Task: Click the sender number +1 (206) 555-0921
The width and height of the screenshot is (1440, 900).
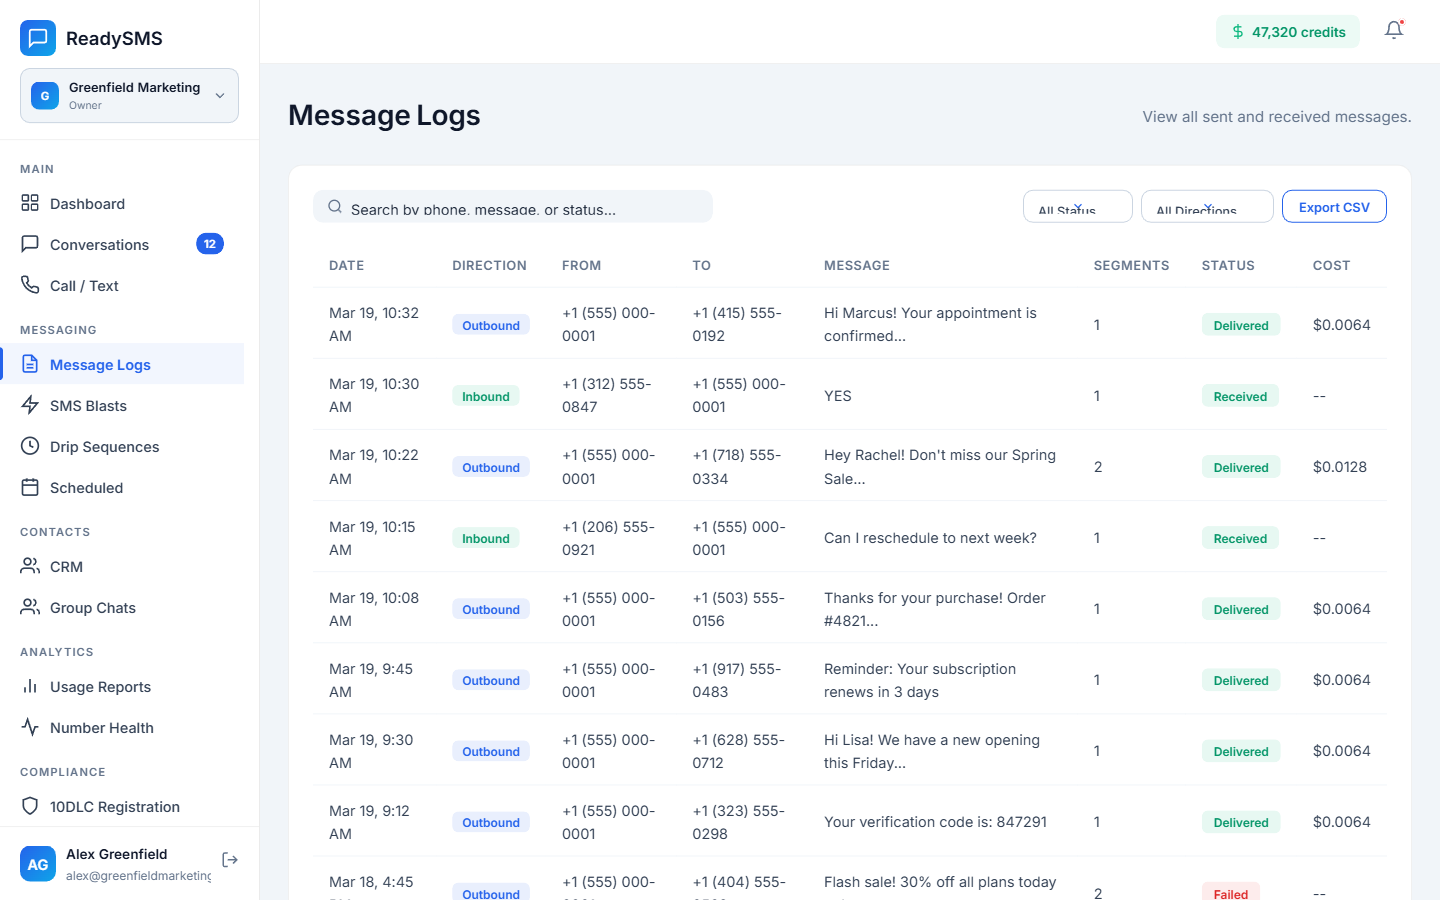Action: click(x=608, y=538)
